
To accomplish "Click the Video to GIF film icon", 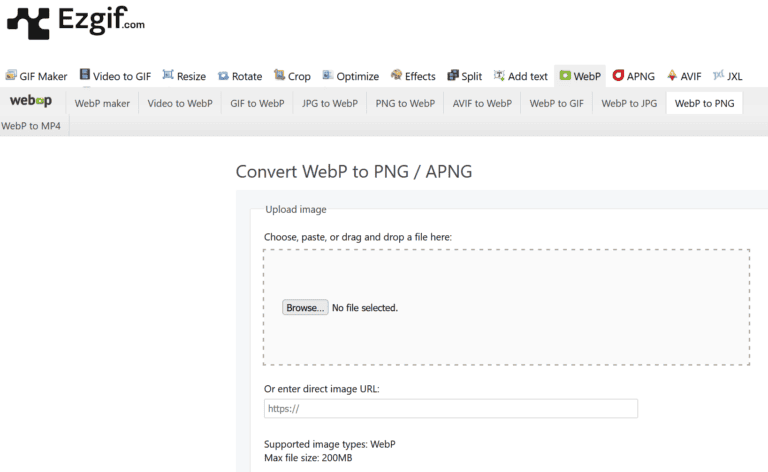I will point(85,74).
